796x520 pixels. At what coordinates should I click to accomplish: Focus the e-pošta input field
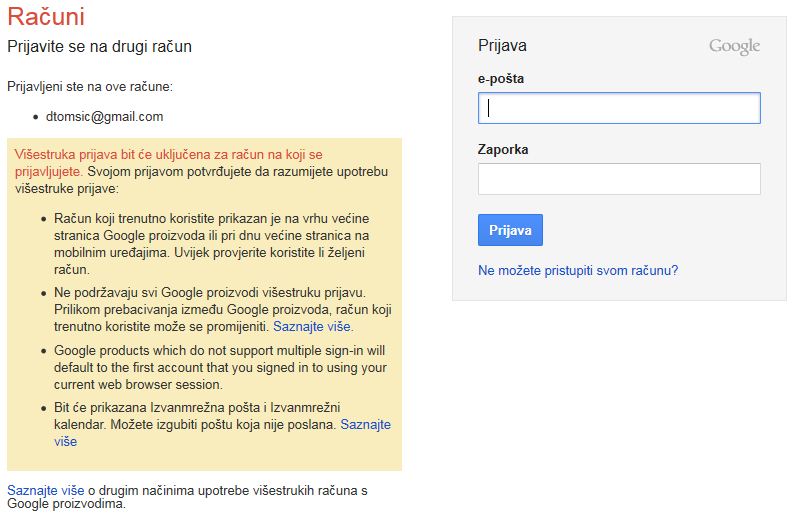[619, 108]
